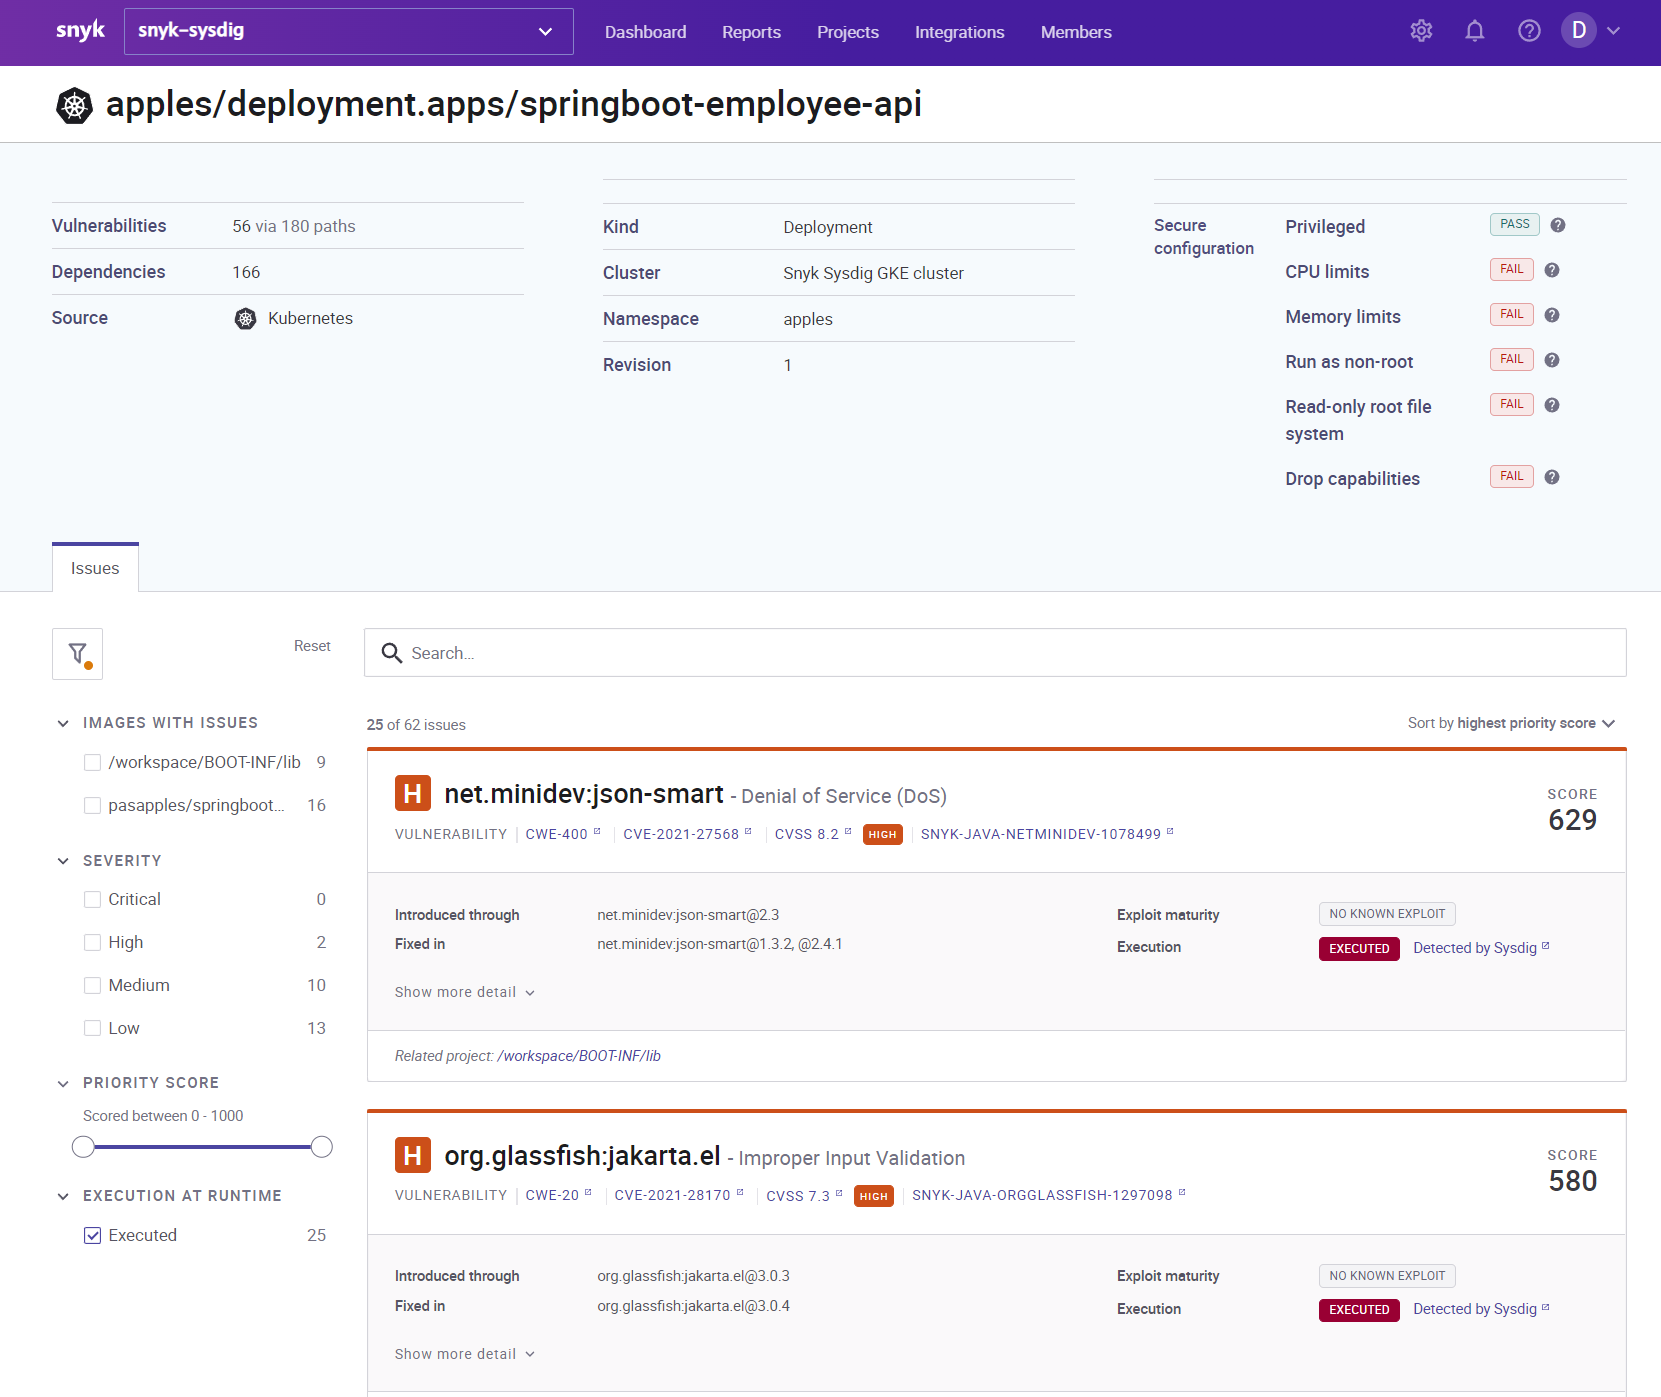Reset the filters
1661x1397 pixels.
(312, 646)
